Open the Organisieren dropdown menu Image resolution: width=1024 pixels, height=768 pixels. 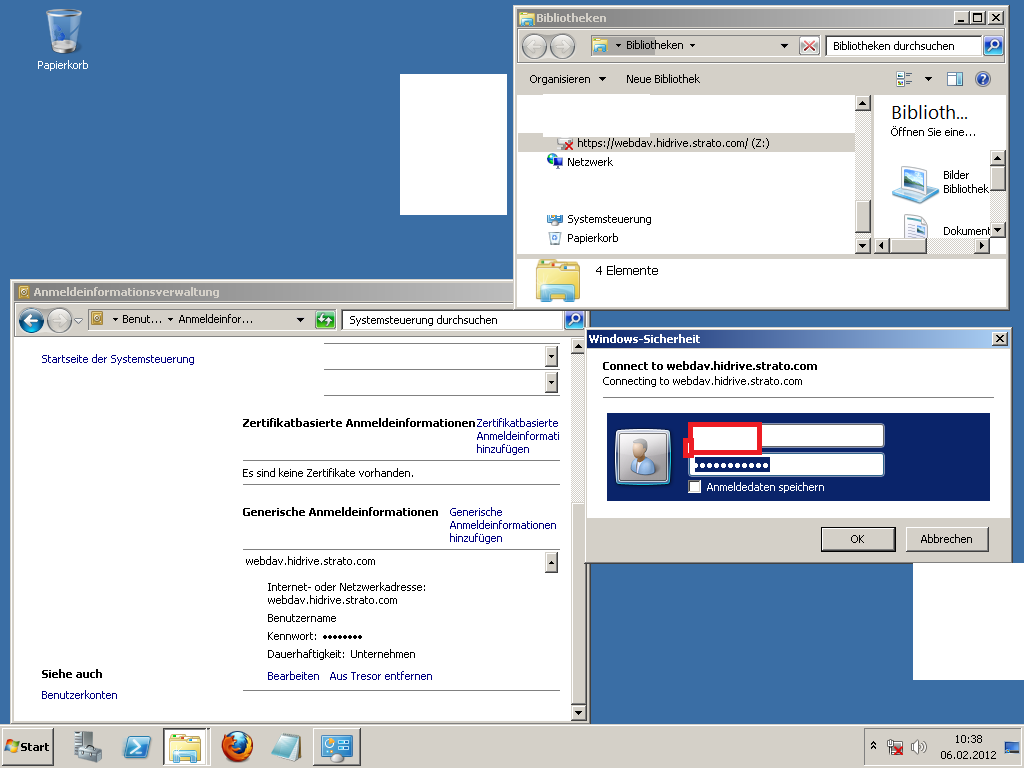coord(568,79)
